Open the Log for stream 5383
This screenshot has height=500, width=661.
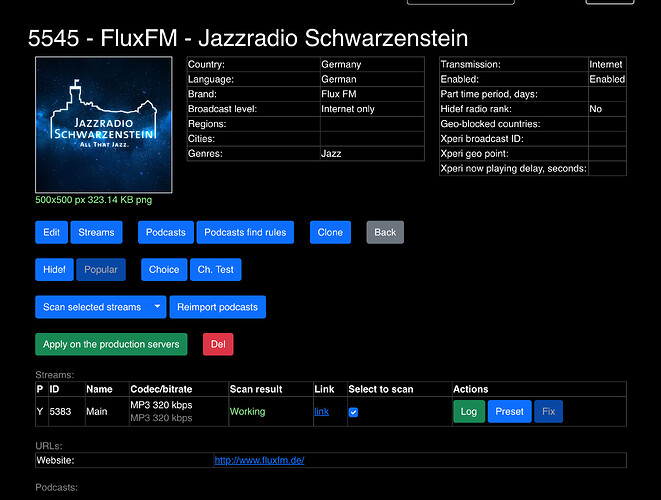pyautogui.click(x=469, y=411)
